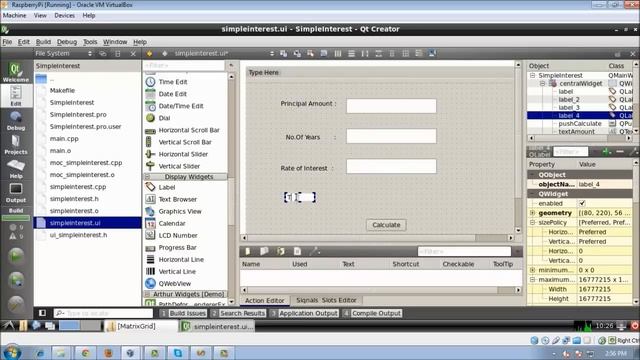This screenshot has height=360, width=640.
Task: Open the Welcome mode in Qt Creator
Action: (x=16, y=72)
